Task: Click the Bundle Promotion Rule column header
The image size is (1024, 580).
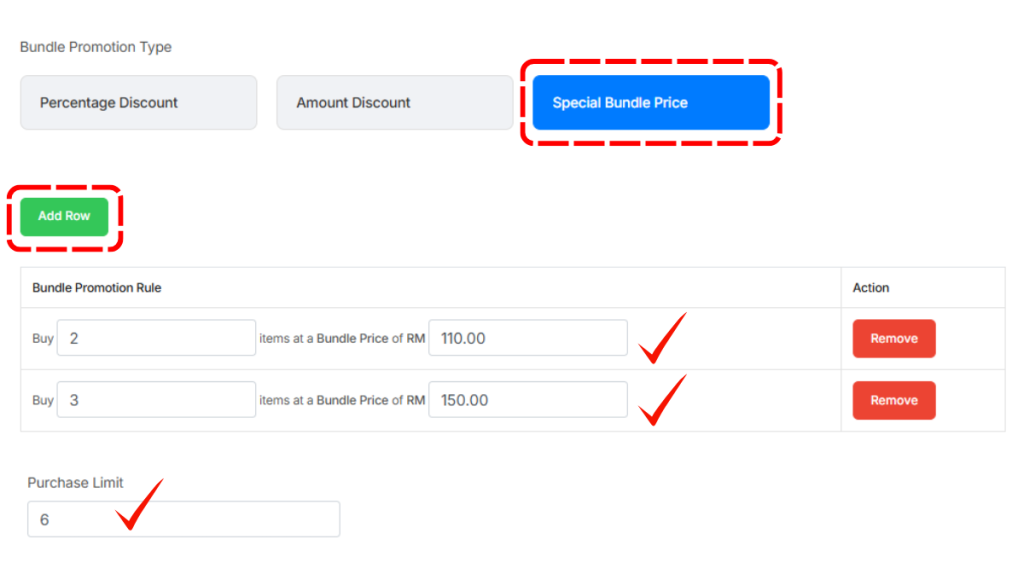Action: pyautogui.click(x=97, y=288)
